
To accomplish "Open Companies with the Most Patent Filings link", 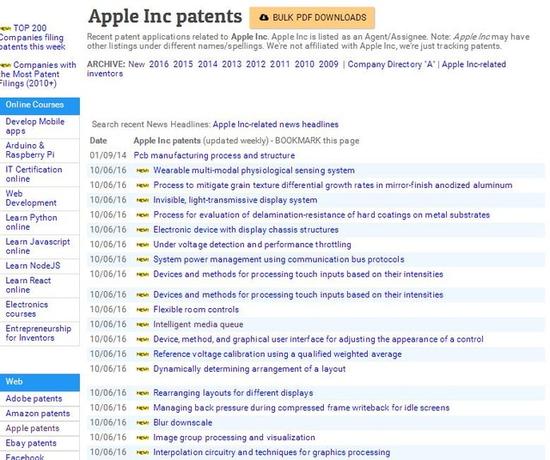I will point(38,74).
